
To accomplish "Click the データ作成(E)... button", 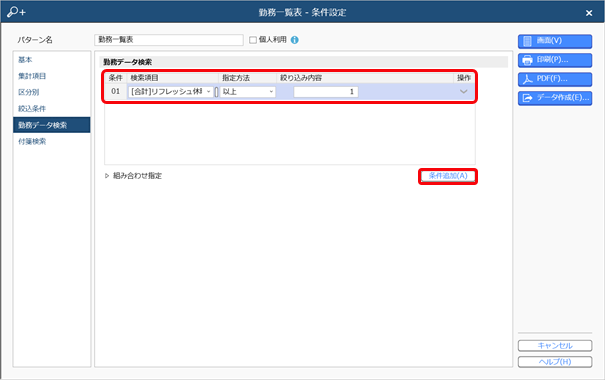I will click(555, 98).
